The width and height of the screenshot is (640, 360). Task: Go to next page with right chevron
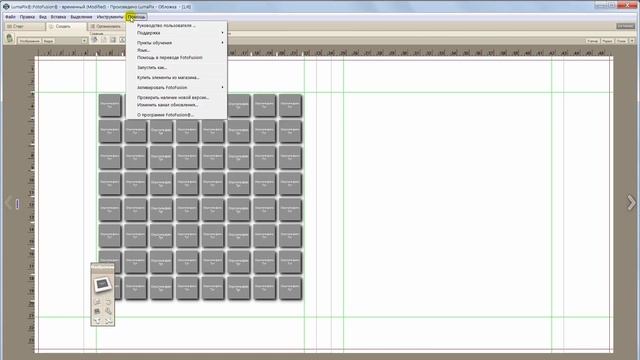631,203
